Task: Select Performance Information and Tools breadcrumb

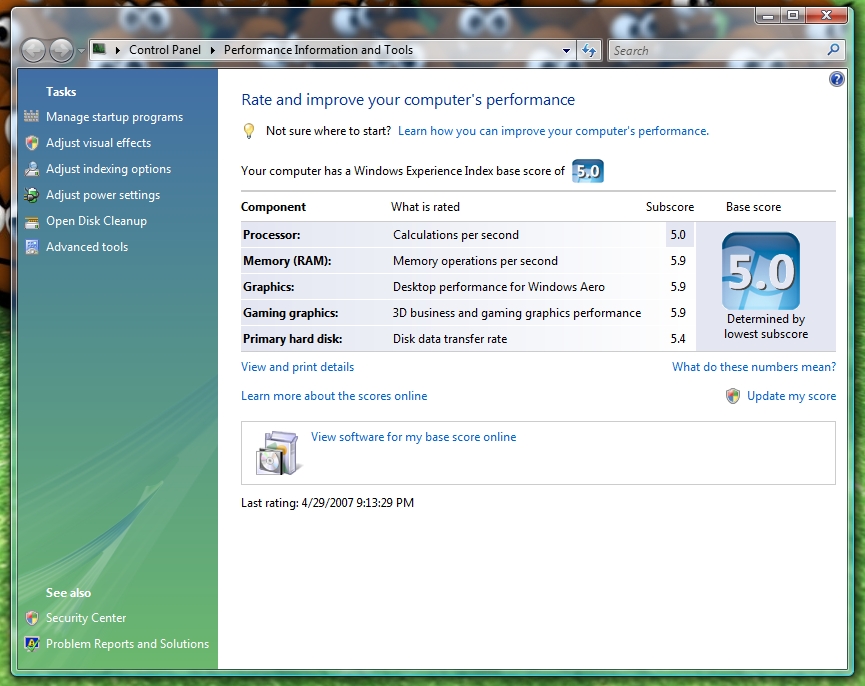Action: click(318, 50)
